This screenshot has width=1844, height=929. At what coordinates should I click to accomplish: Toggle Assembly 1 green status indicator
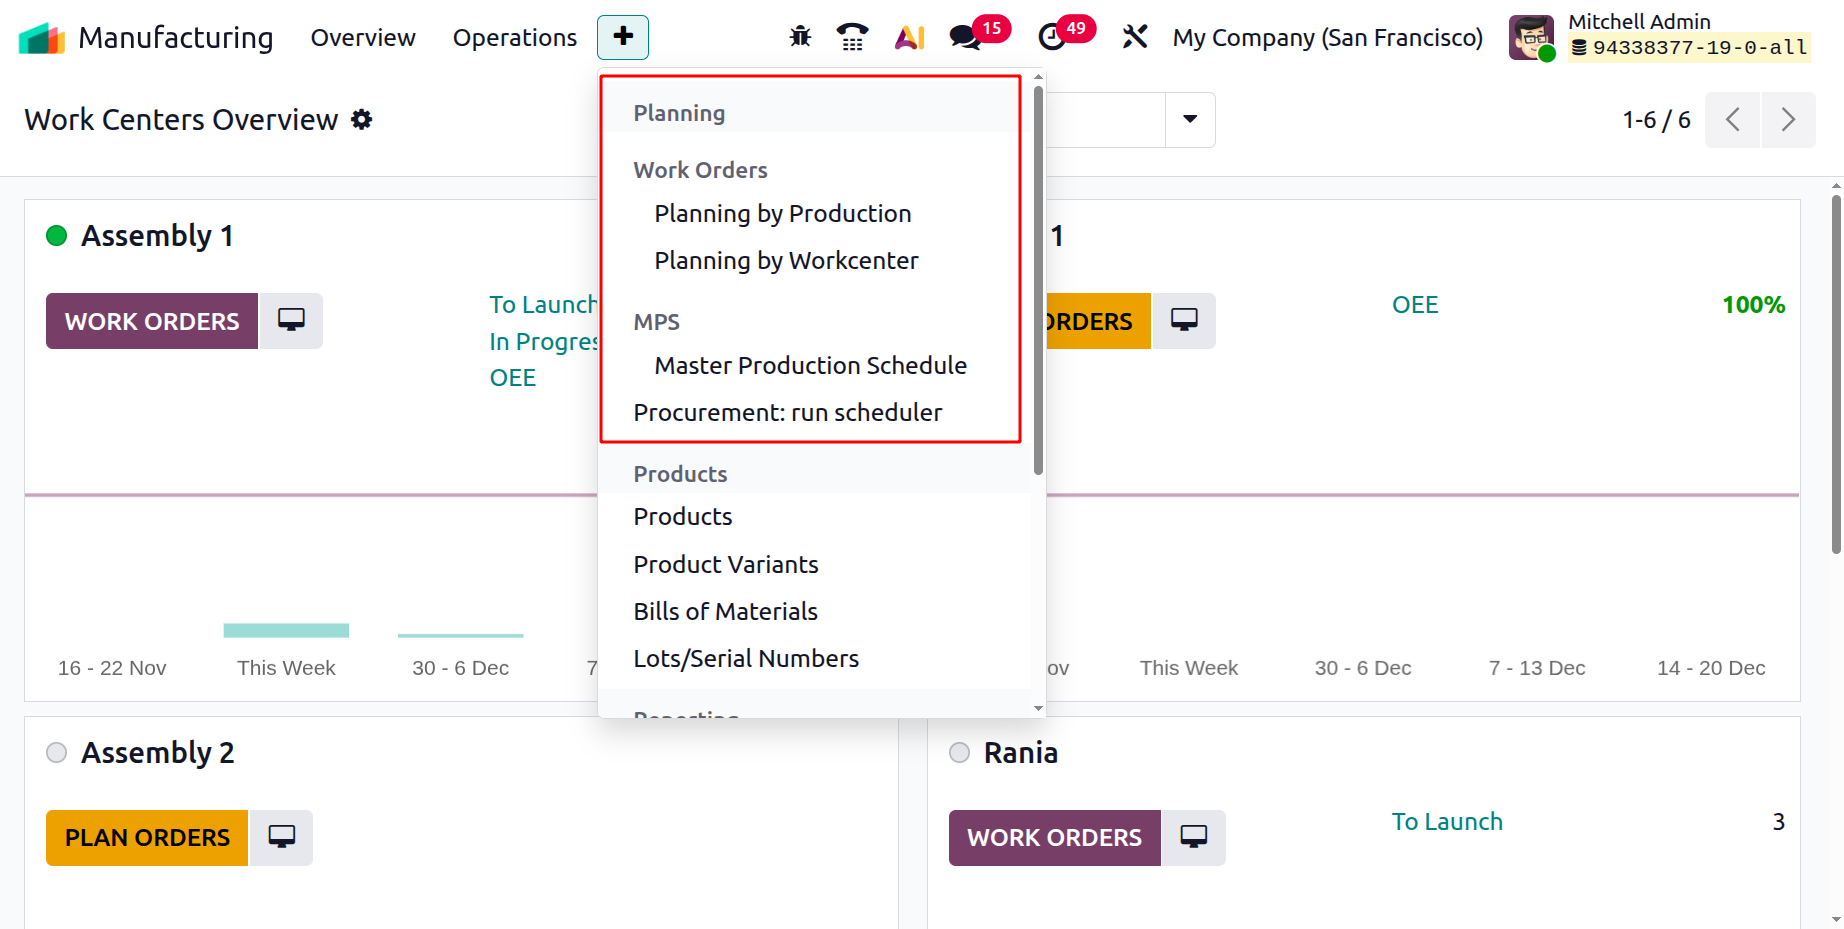(x=57, y=236)
